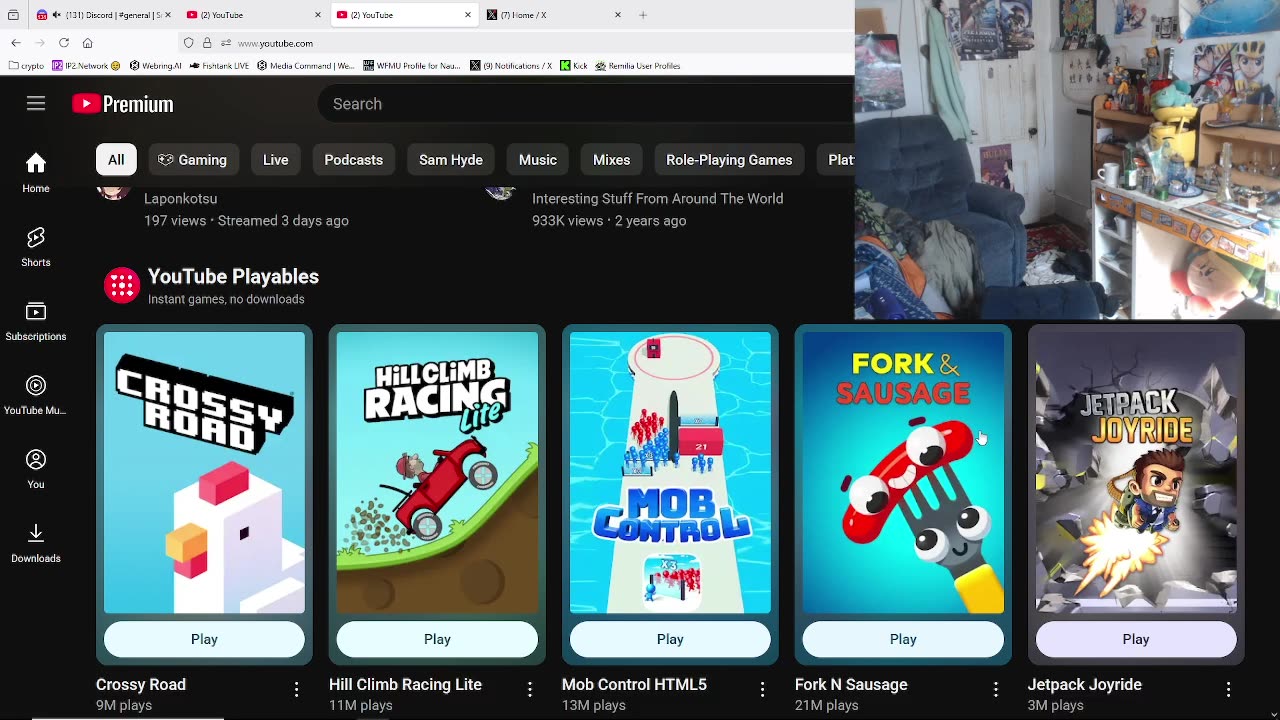Select the Mixes filter chip
The height and width of the screenshot is (720, 1280).
pos(611,160)
